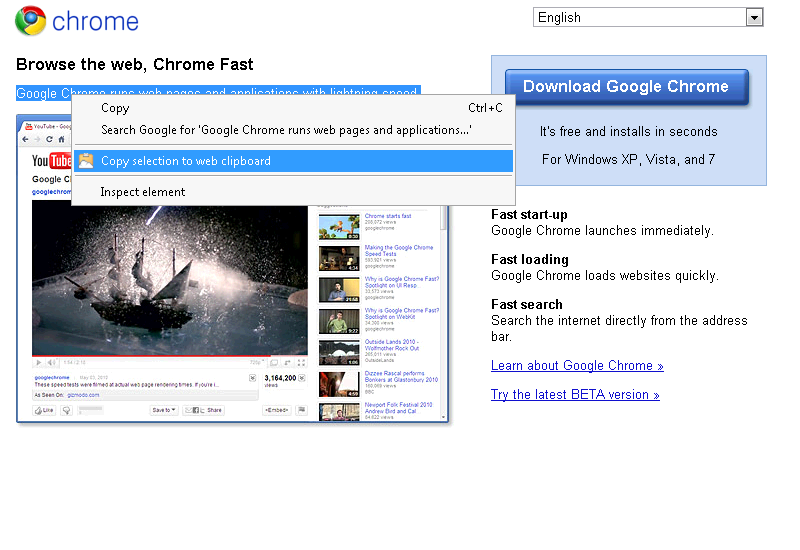
Task: Choose Copy selection to web clipboard
Action: click(x=294, y=161)
